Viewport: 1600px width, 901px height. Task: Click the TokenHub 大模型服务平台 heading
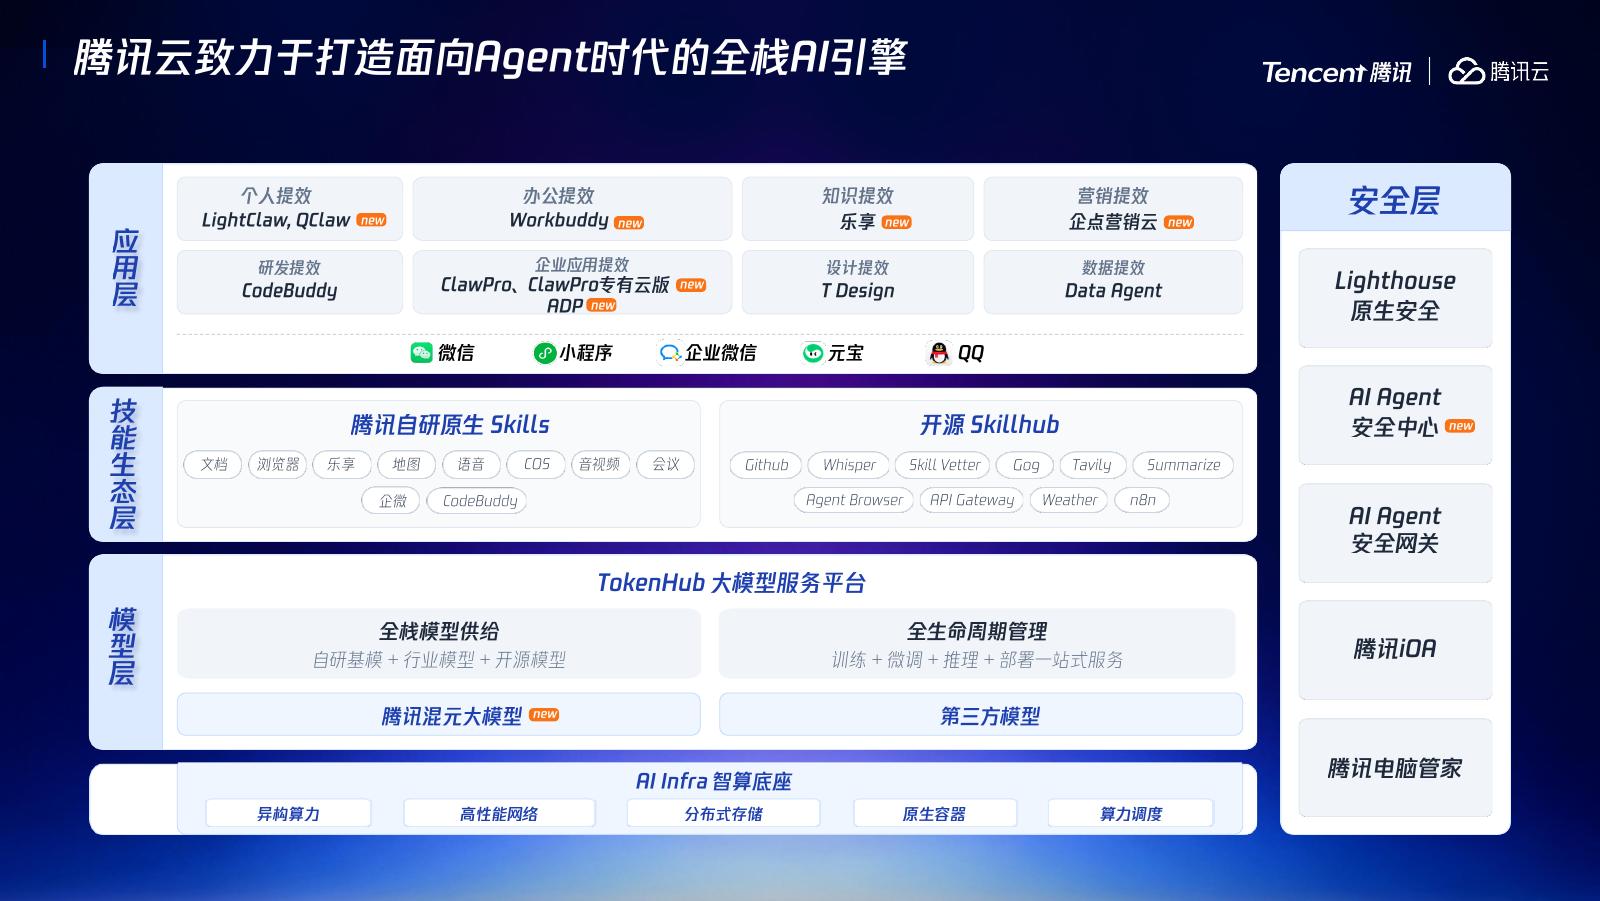point(731,583)
